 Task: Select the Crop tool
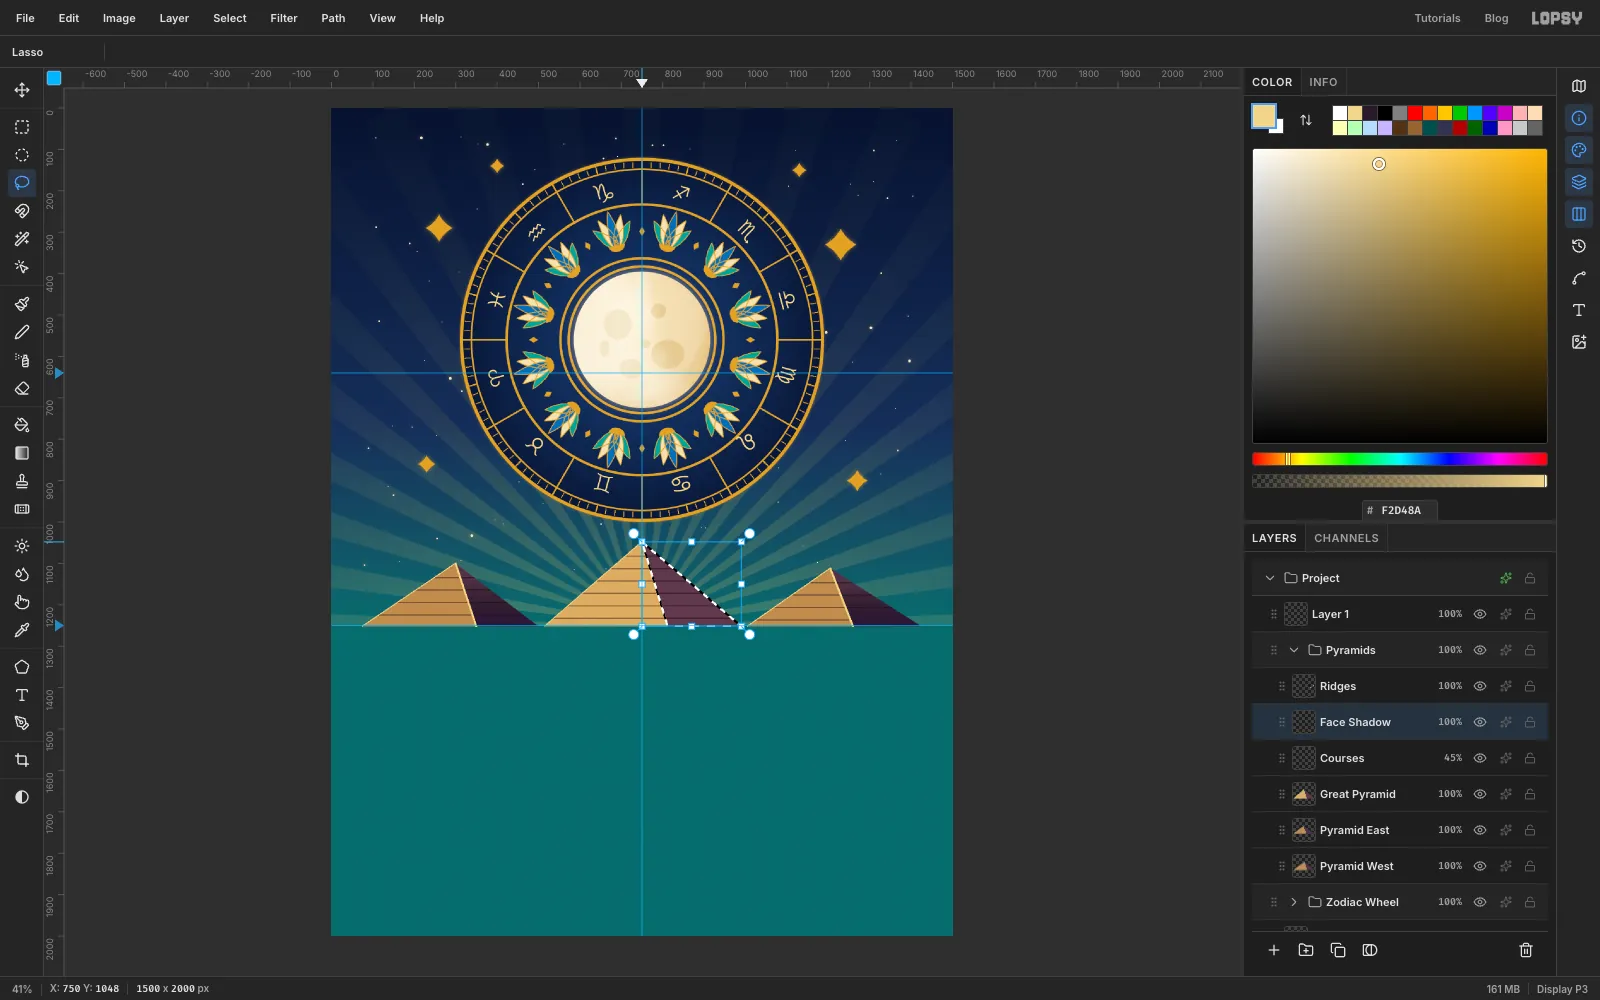pos(22,760)
